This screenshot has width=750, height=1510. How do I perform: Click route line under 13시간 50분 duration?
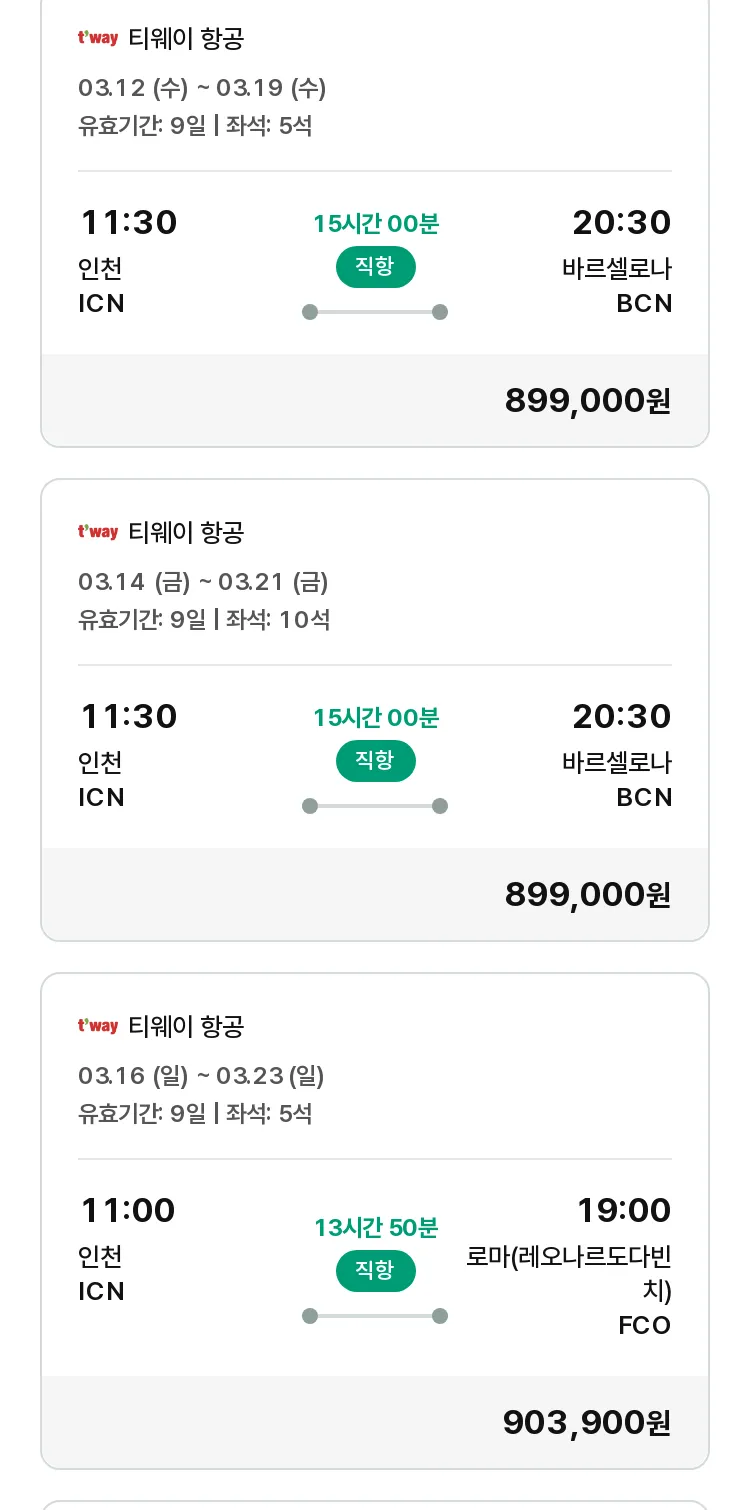pos(375,1316)
